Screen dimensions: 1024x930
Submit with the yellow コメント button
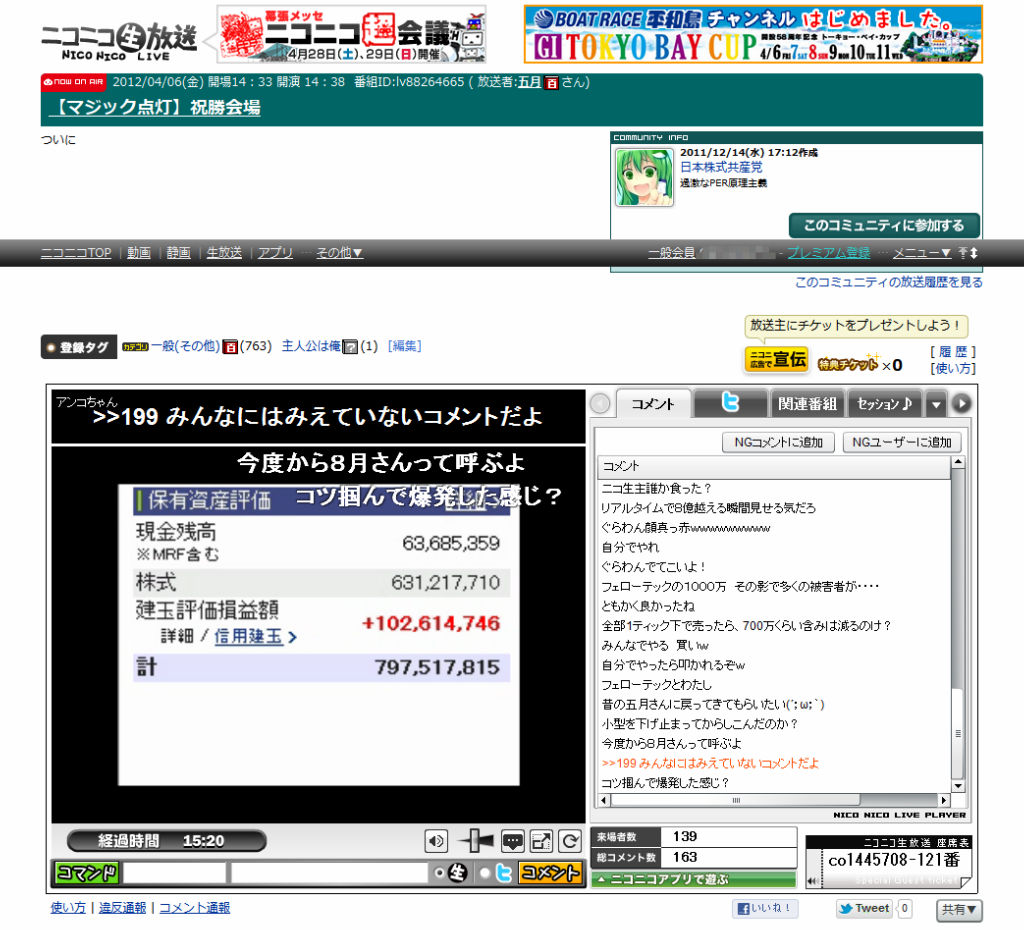[x=551, y=873]
